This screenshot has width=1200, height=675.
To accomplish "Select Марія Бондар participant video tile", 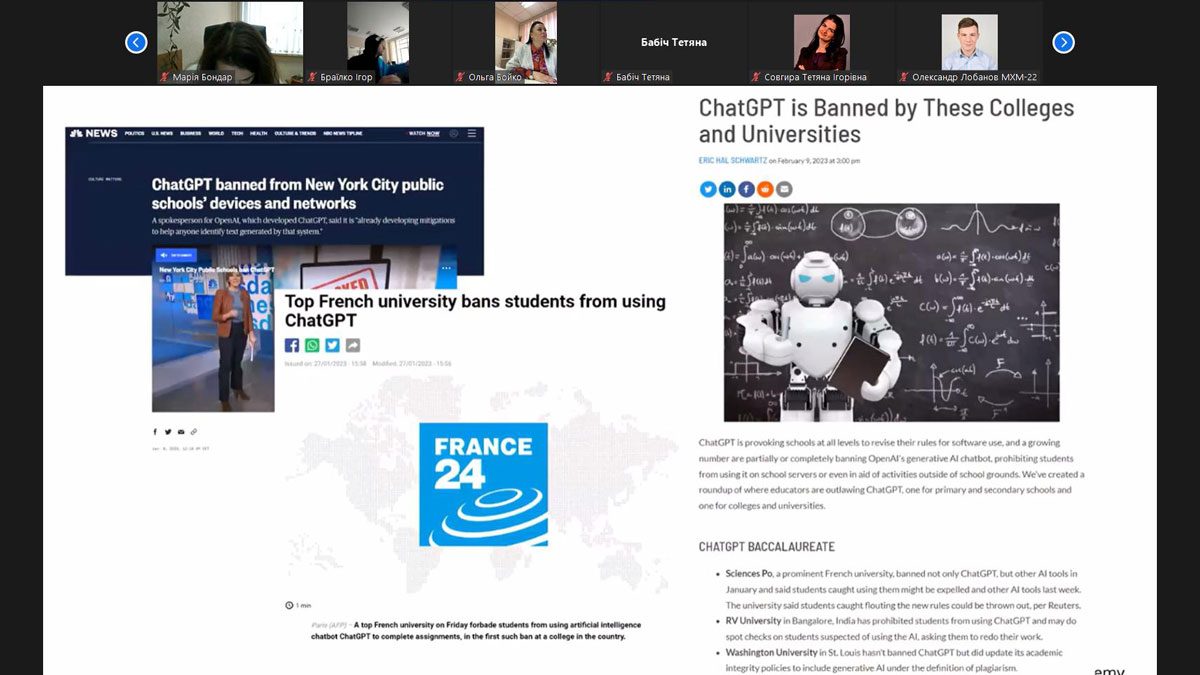I will click(230, 42).
